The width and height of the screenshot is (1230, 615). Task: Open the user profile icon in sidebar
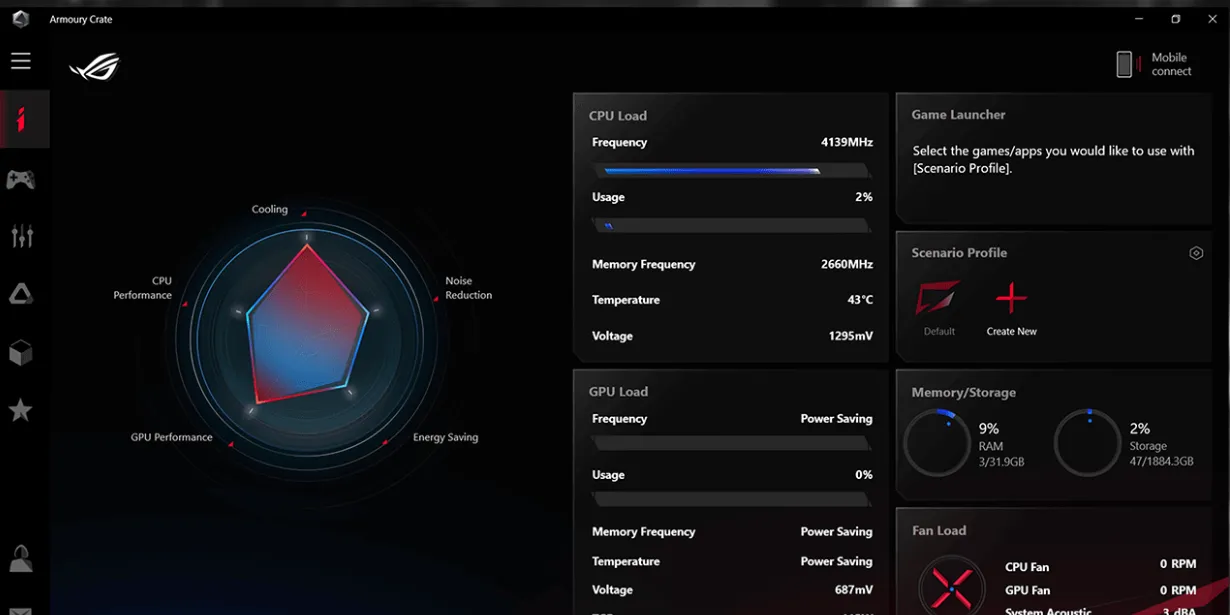tap(21, 558)
